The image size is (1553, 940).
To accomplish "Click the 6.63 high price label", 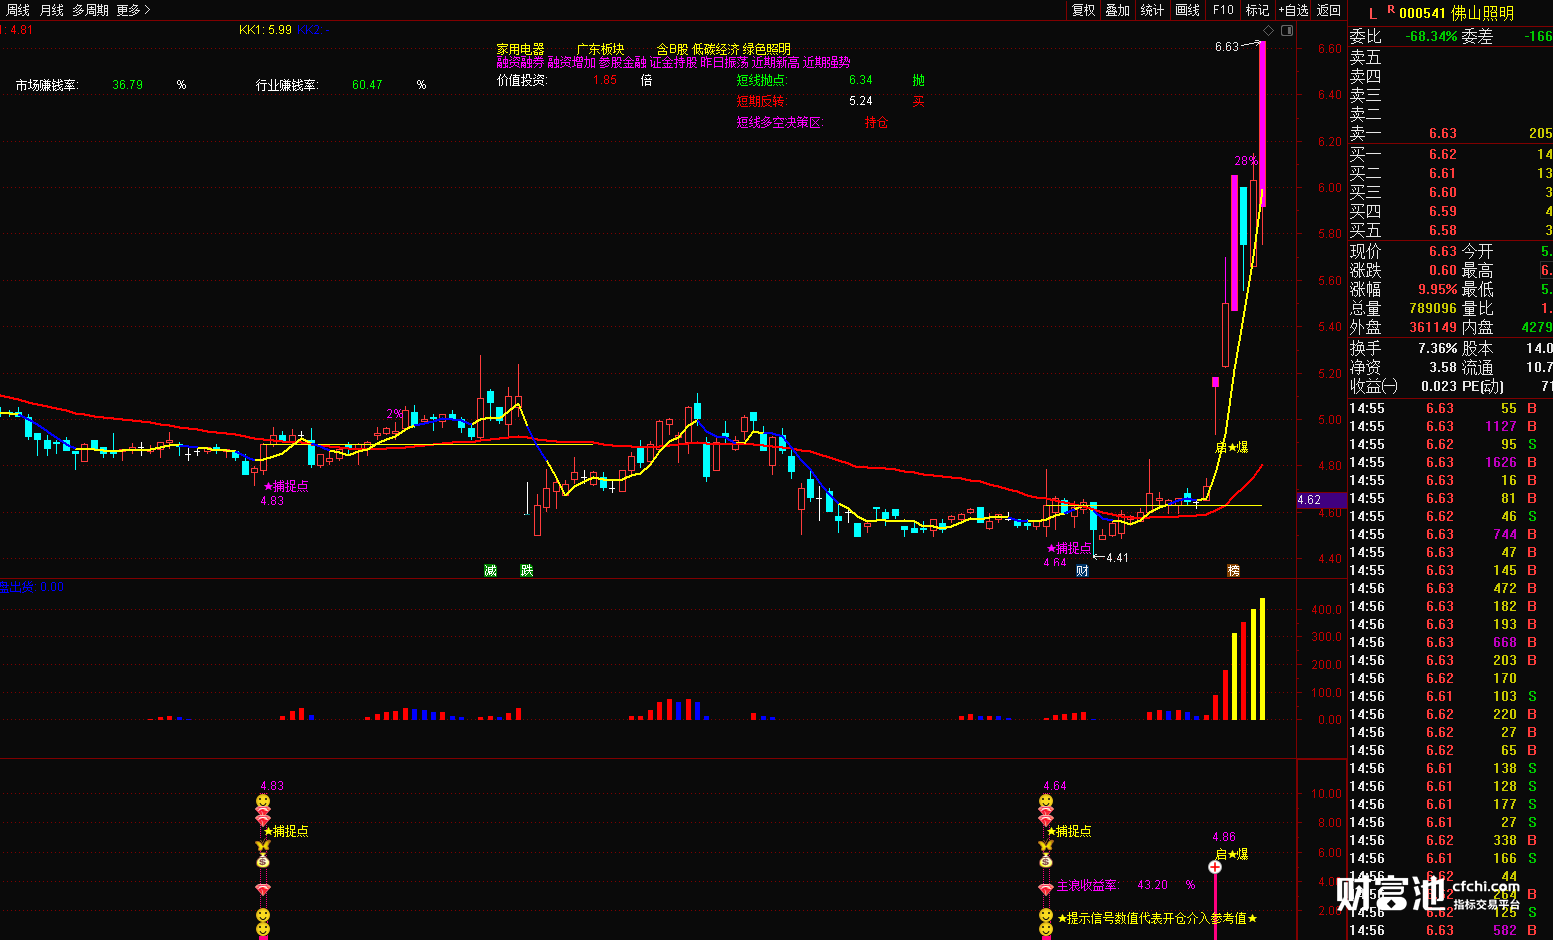I will pyautogui.click(x=1227, y=47).
